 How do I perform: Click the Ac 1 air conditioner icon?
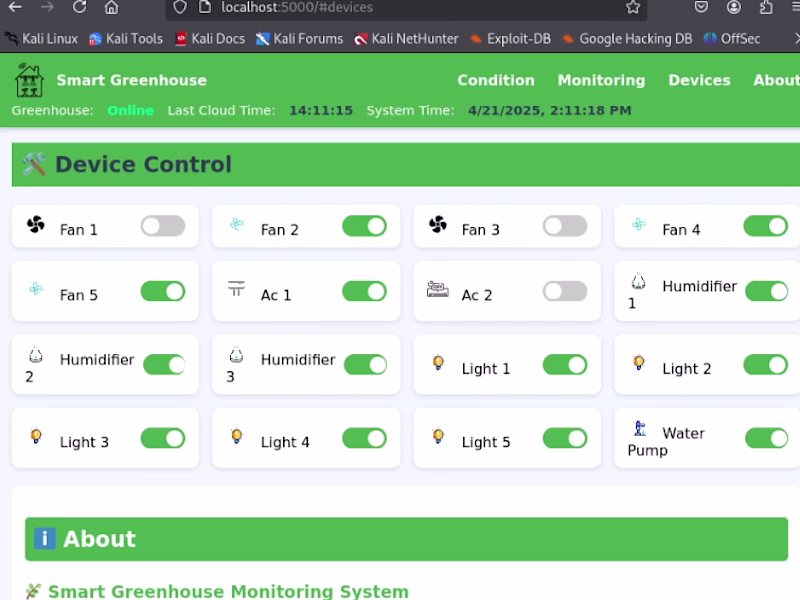coord(236,289)
